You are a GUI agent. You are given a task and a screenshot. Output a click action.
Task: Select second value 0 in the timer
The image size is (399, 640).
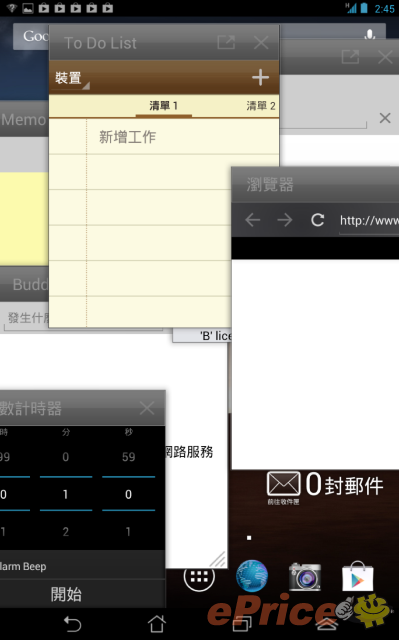(129, 494)
